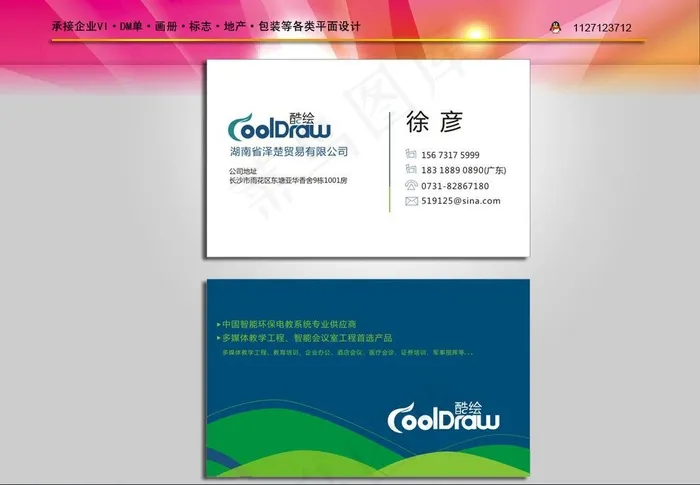Image resolution: width=700 pixels, height=485 pixels.
Task: Click the white CoolDraw logo on the blue card
Action: coord(442,417)
